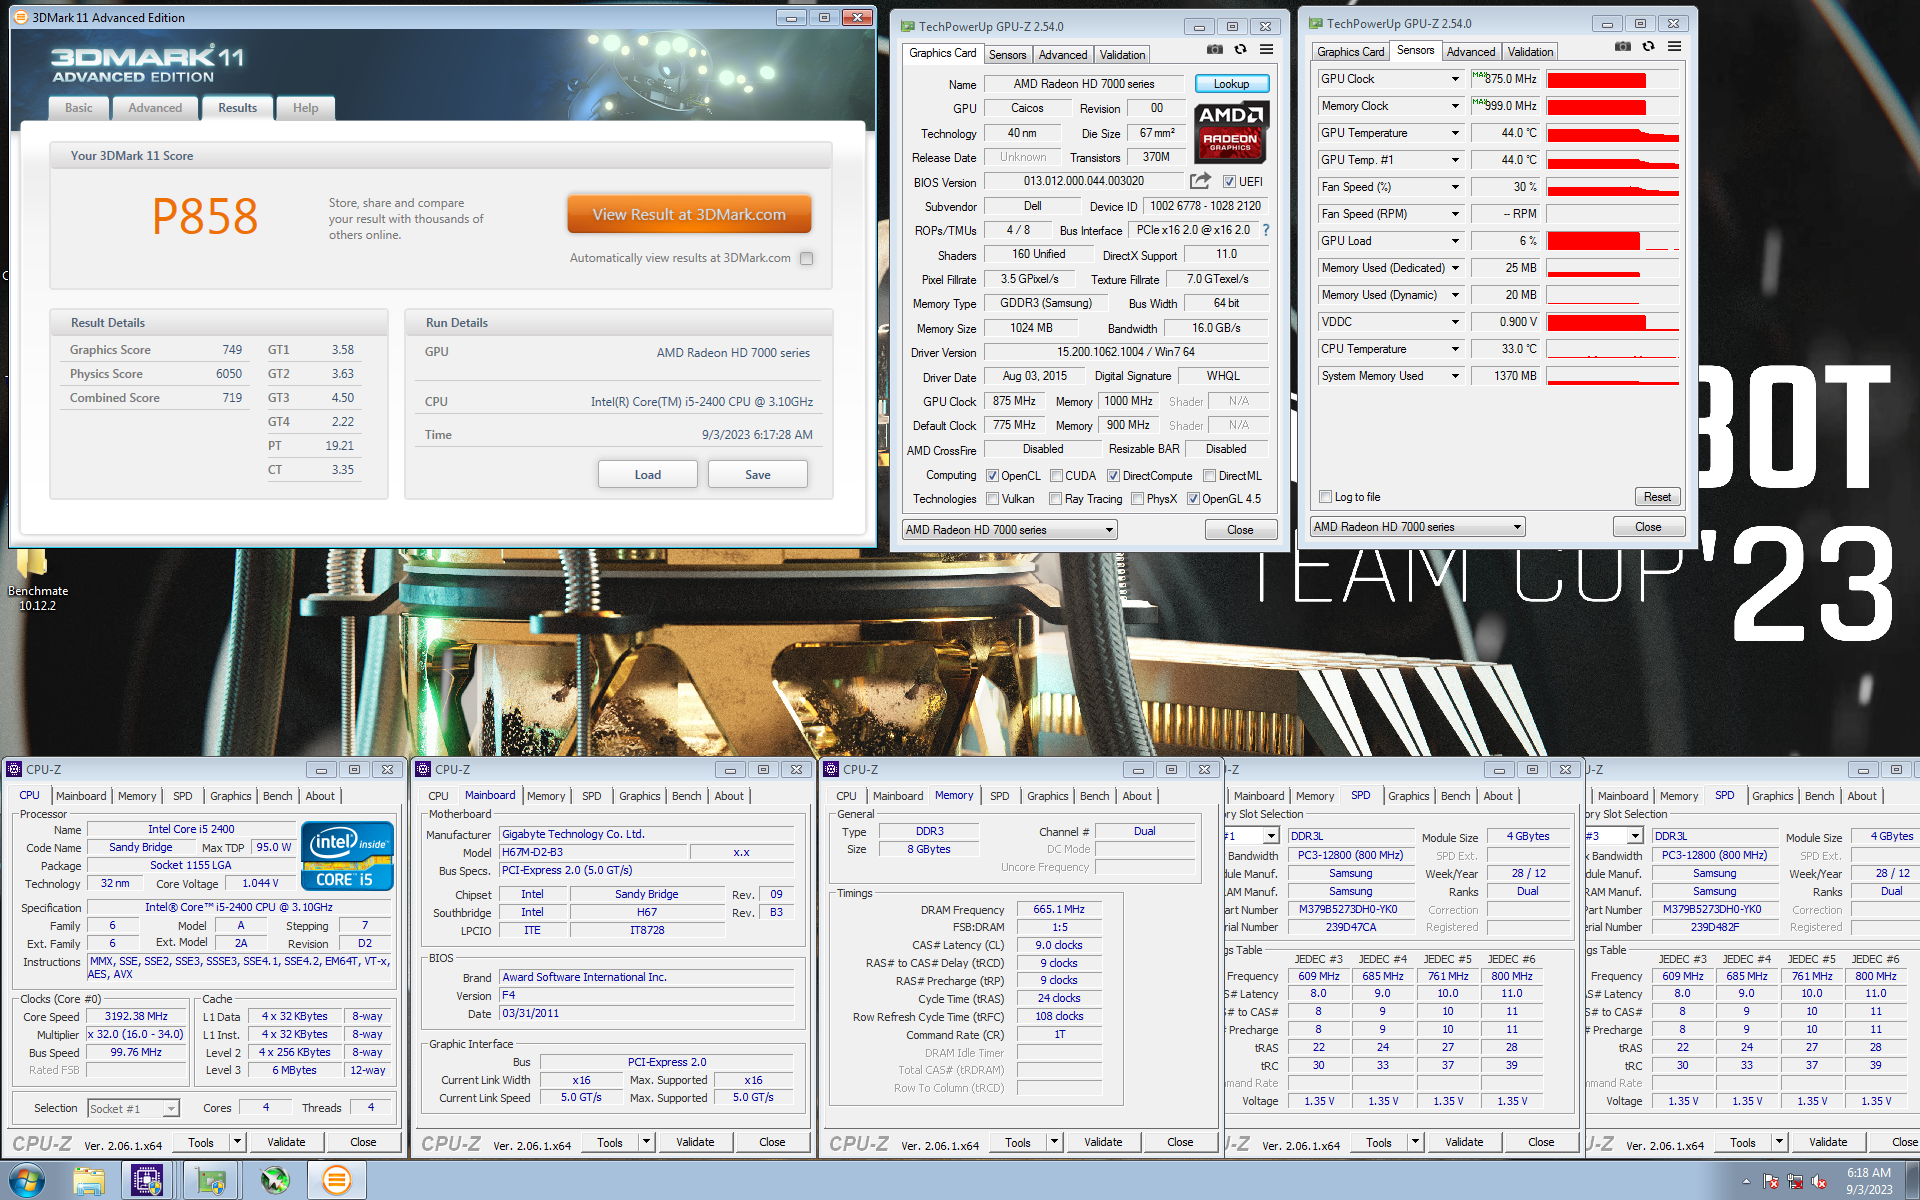The width and height of the screenshot is (1920, 1200).
Task: Open the orange circle app in taskbar
Action: (x=337, y=1181)
